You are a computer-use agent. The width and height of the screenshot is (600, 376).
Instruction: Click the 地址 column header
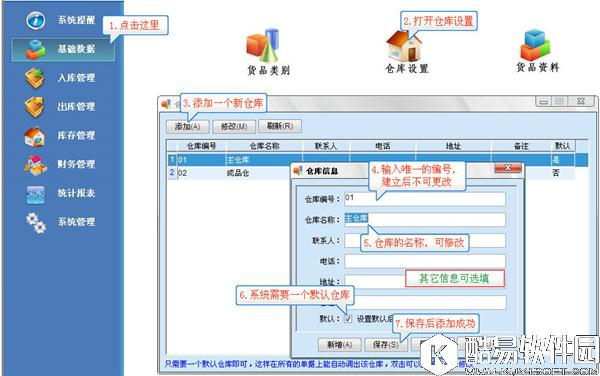tap(453, 146)
